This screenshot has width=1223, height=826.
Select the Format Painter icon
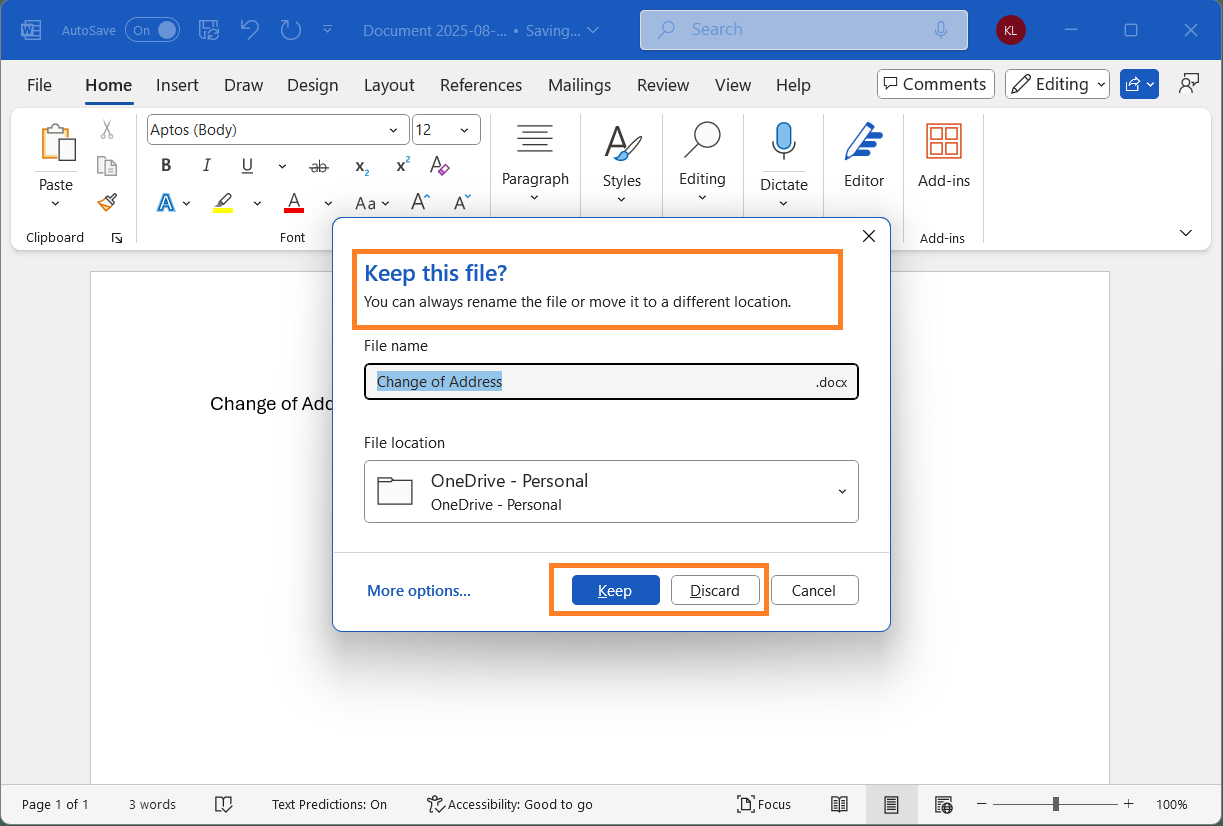pos(107,202)
